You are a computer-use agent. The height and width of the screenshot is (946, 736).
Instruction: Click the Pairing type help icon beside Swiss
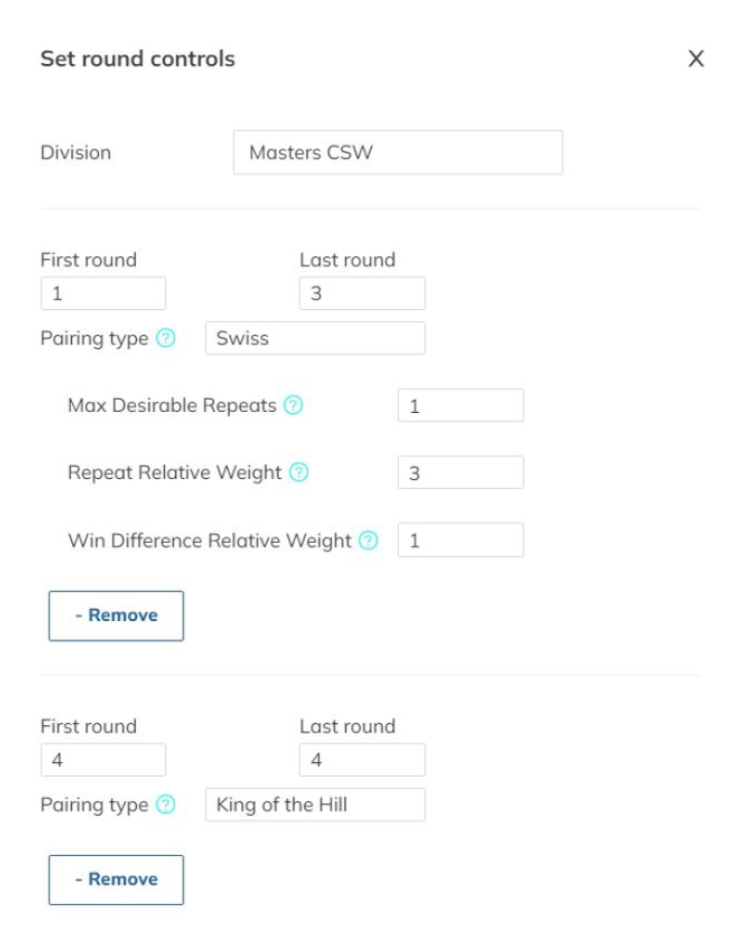[x=166, y=338]
